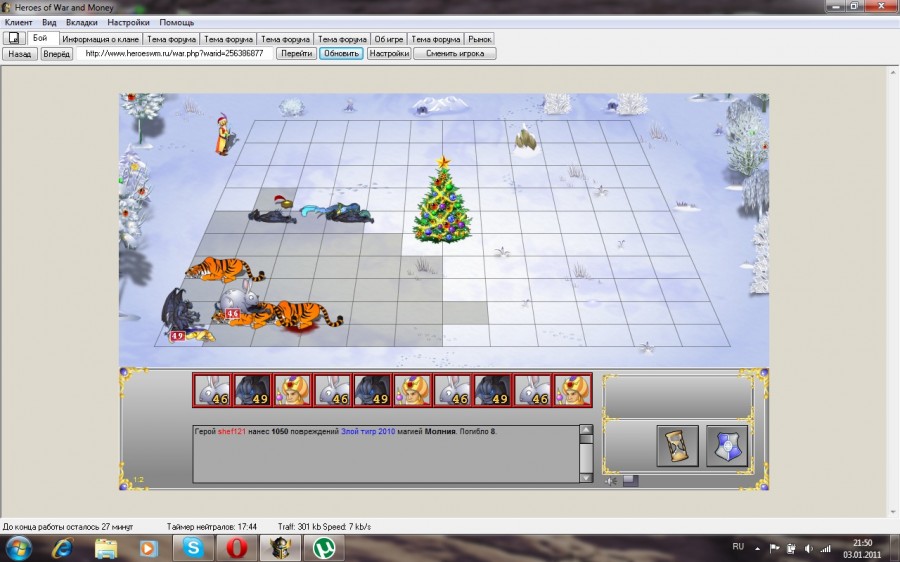Switch to Информация о клане tab
The width and height of the screenshot is (900, 562).
click(100, 39)
